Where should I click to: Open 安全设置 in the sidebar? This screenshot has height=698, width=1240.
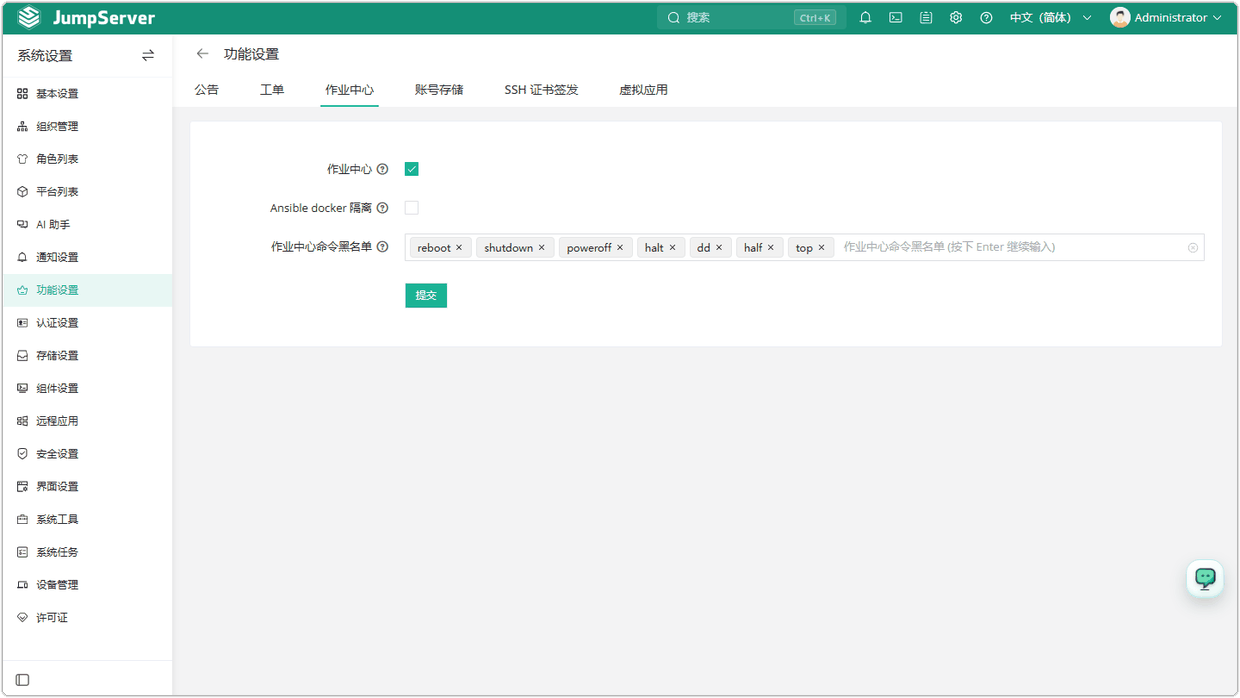point(87,454)
